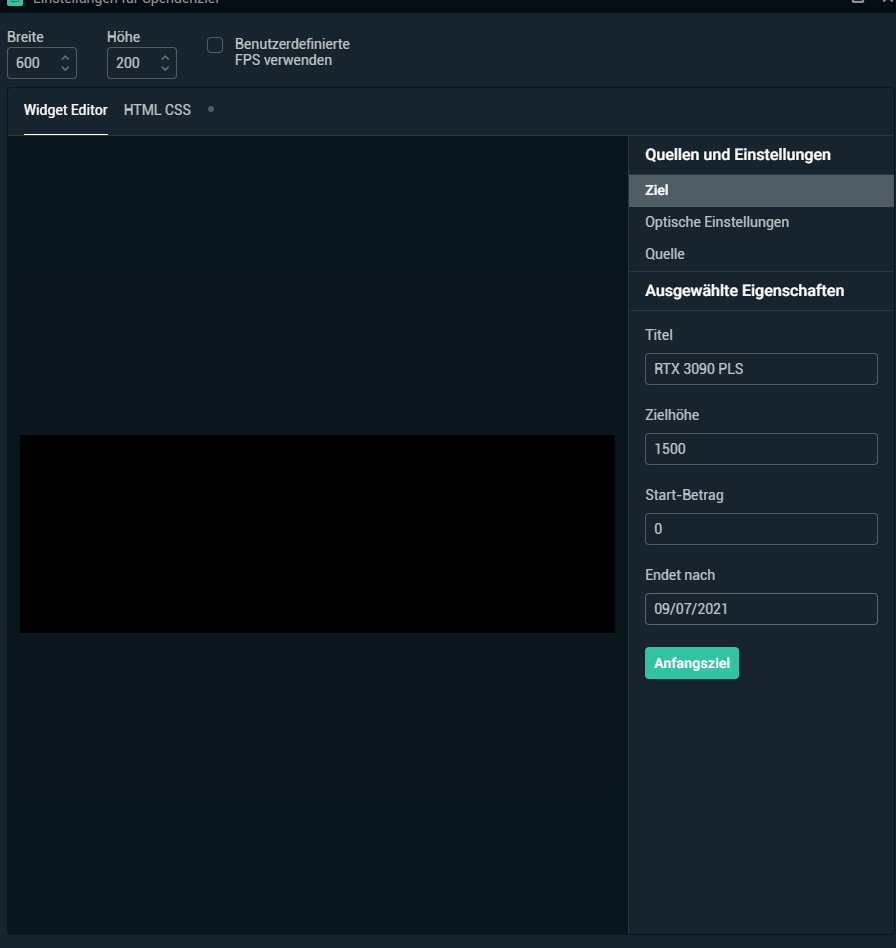Click the black widget preview area
This screenshot has height=948, width=896.
pyautogui.click(x=317, y=534)
